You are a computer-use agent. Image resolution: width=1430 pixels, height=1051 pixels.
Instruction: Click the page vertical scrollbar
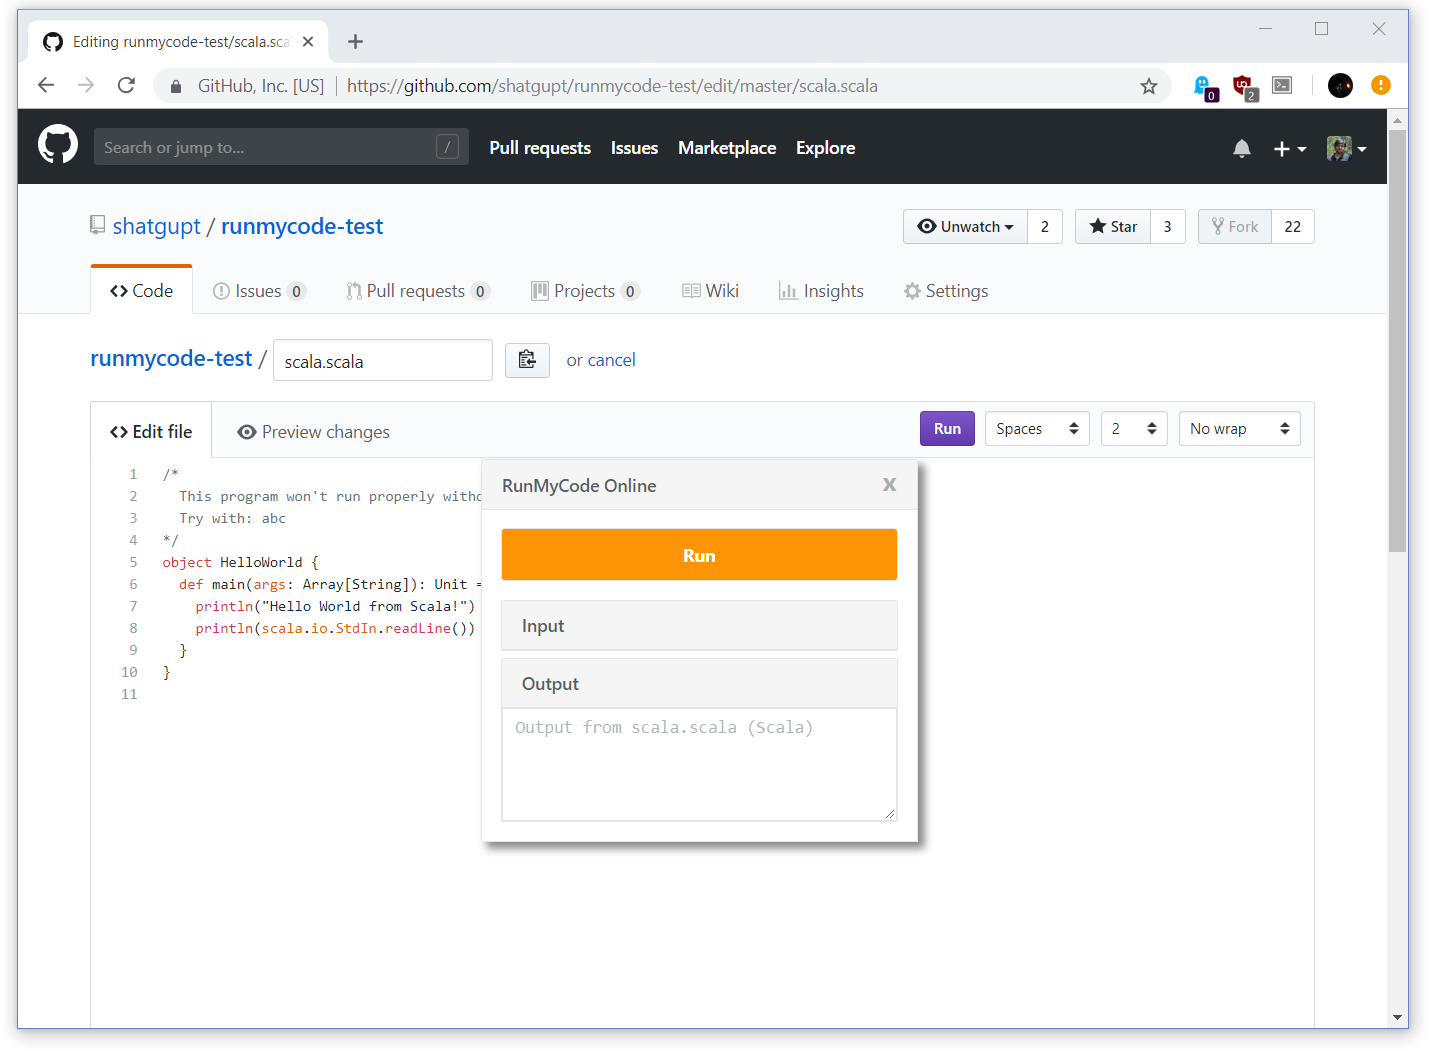pos(1397,340)
